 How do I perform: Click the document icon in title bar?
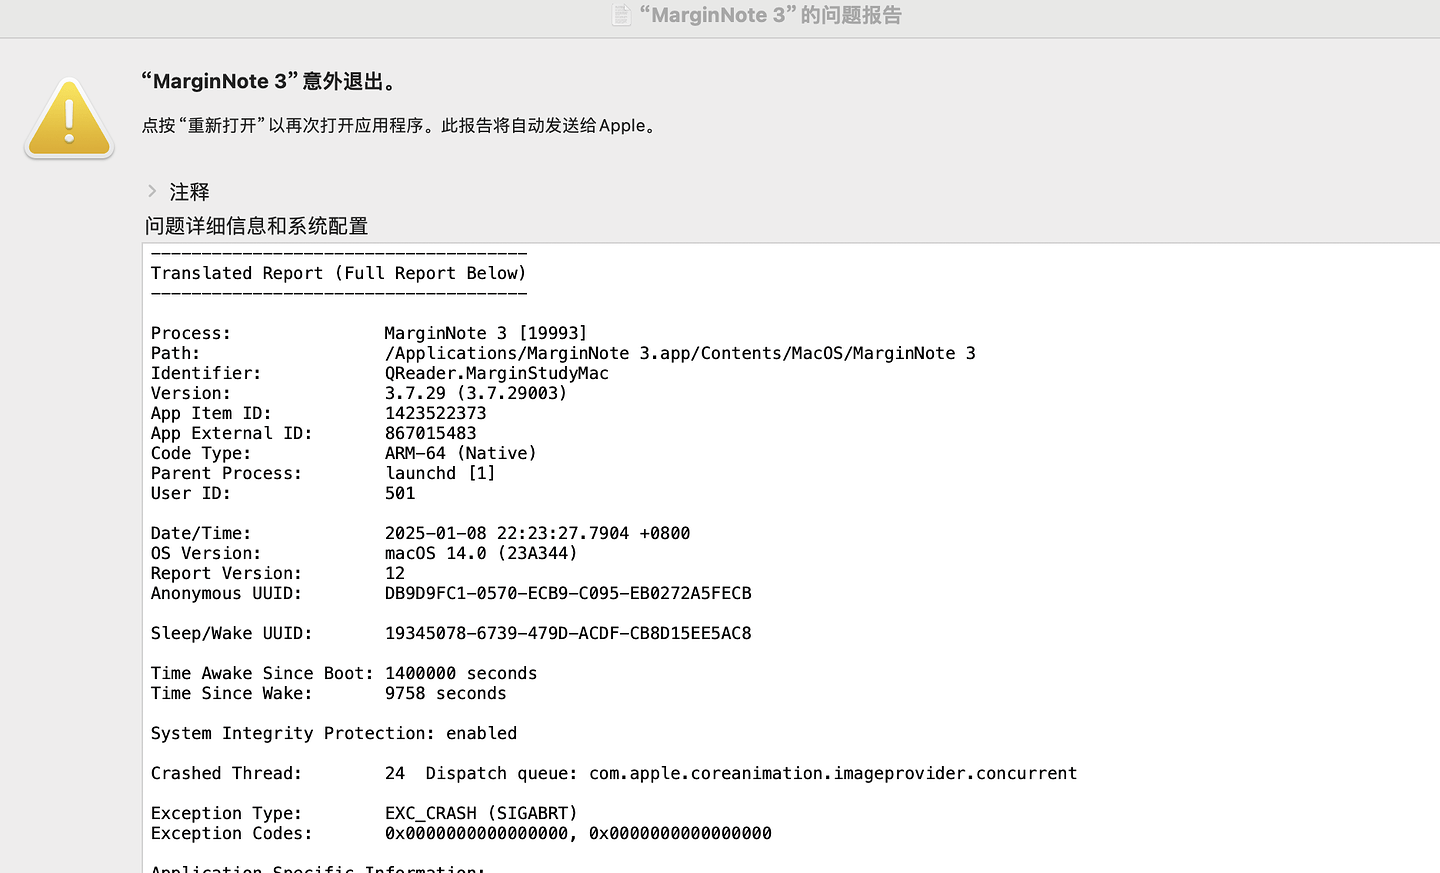pos(621,15)
